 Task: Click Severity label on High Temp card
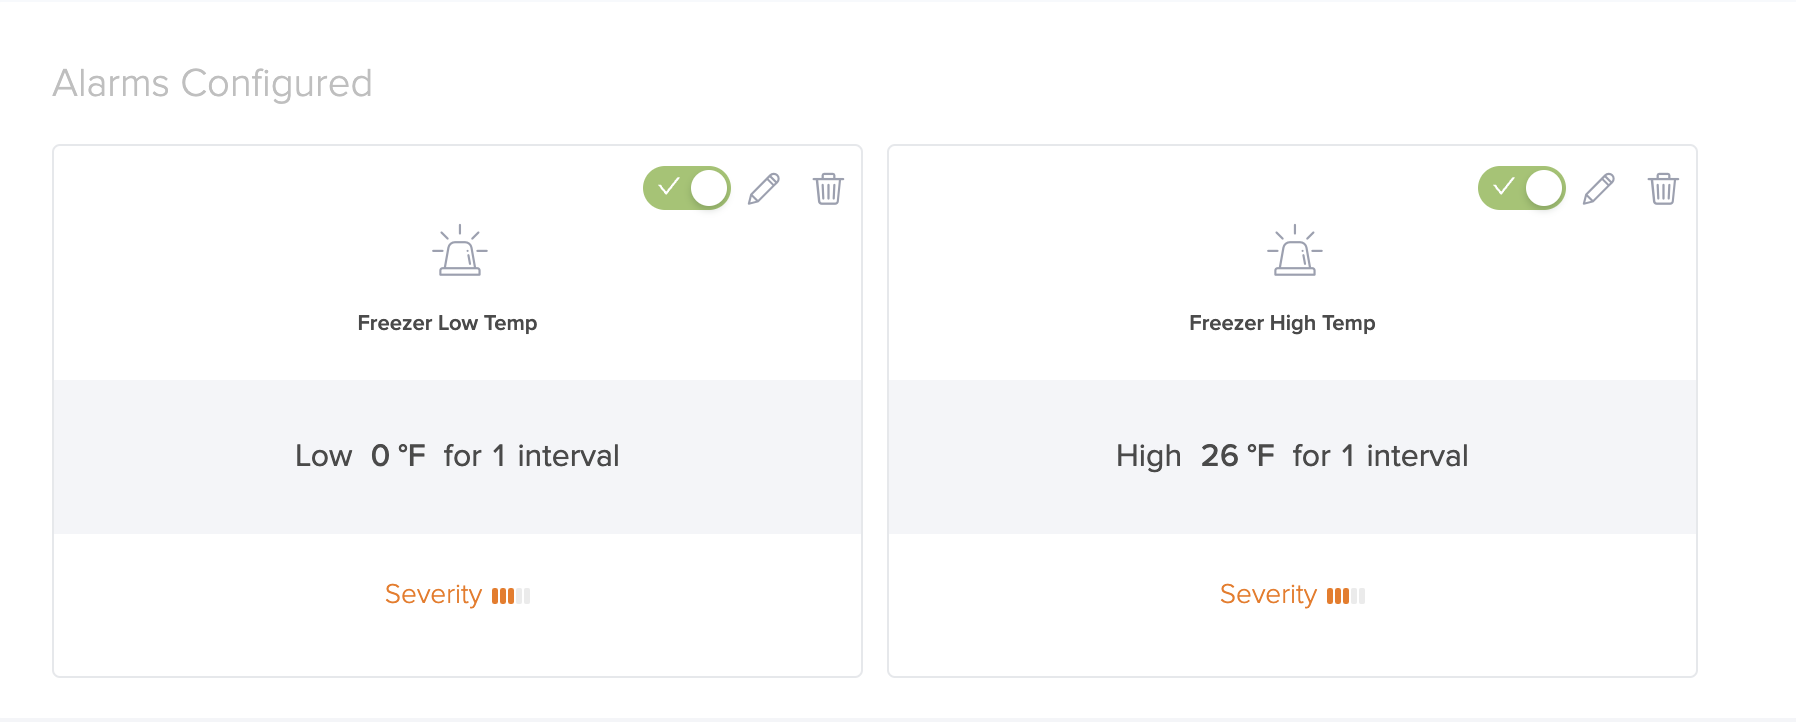1268,595
